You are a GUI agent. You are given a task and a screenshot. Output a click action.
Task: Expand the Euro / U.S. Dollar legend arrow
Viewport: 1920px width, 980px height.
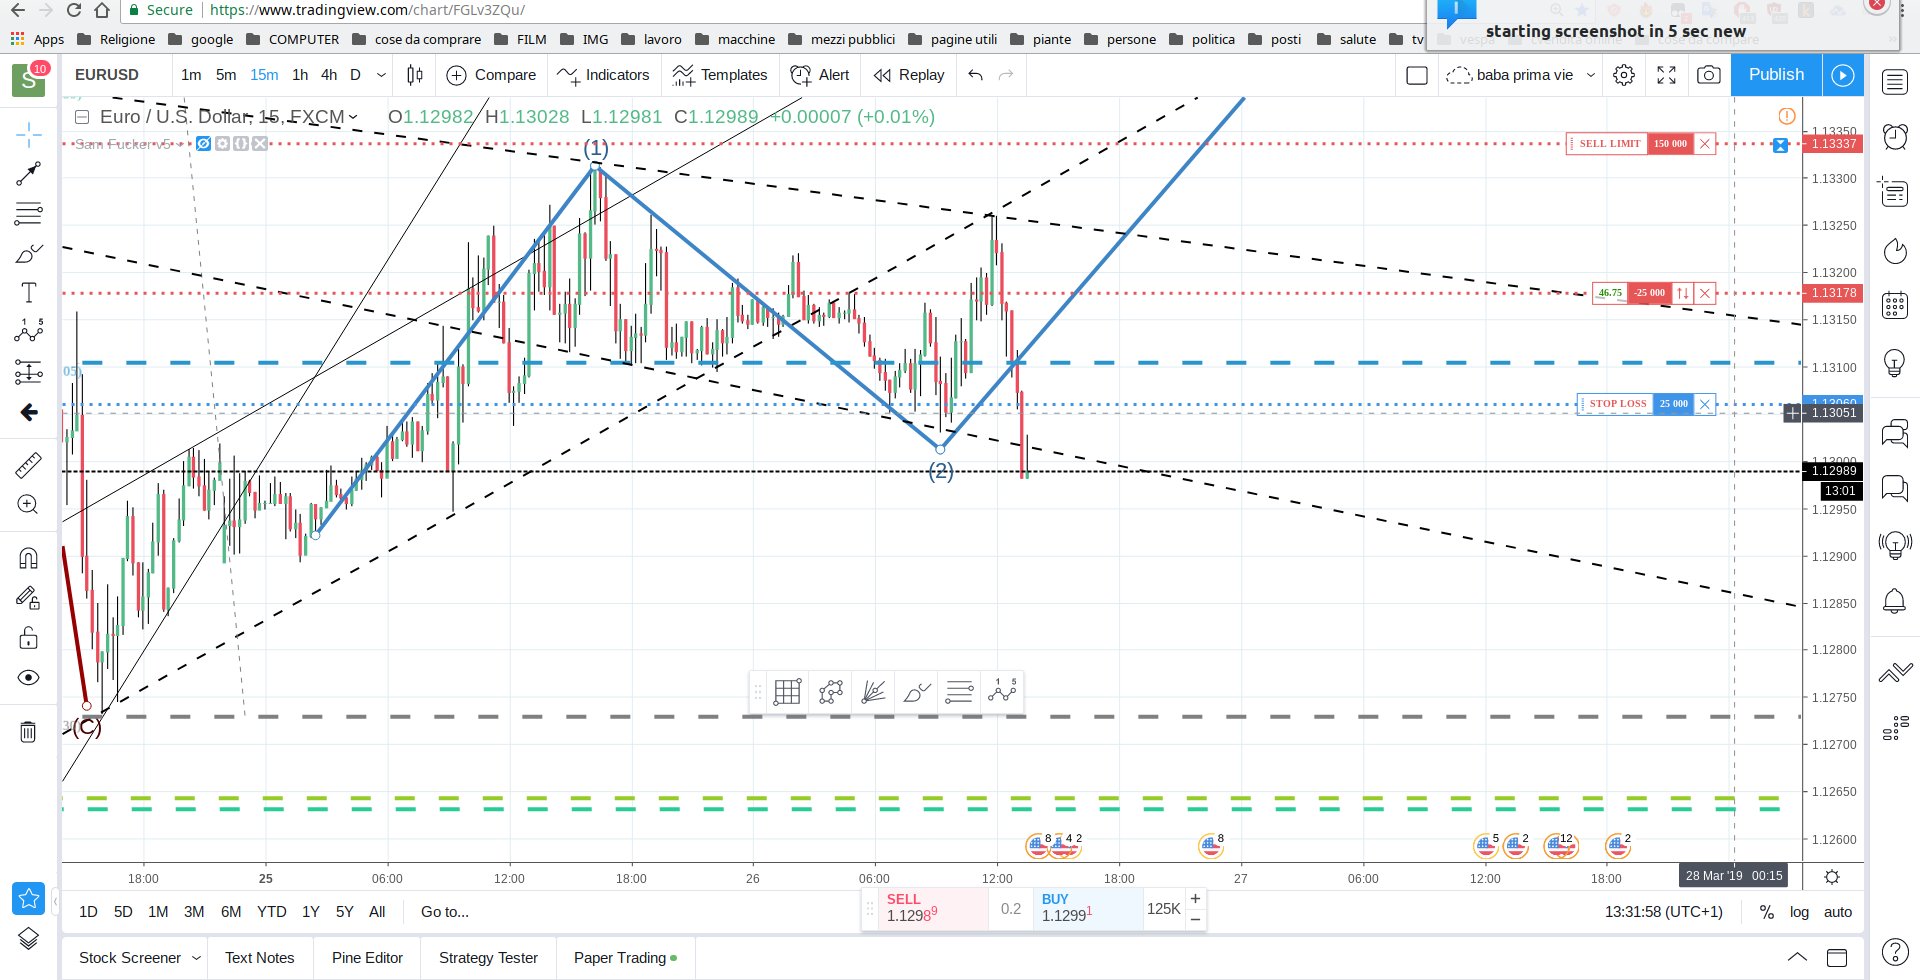[353, 117]
